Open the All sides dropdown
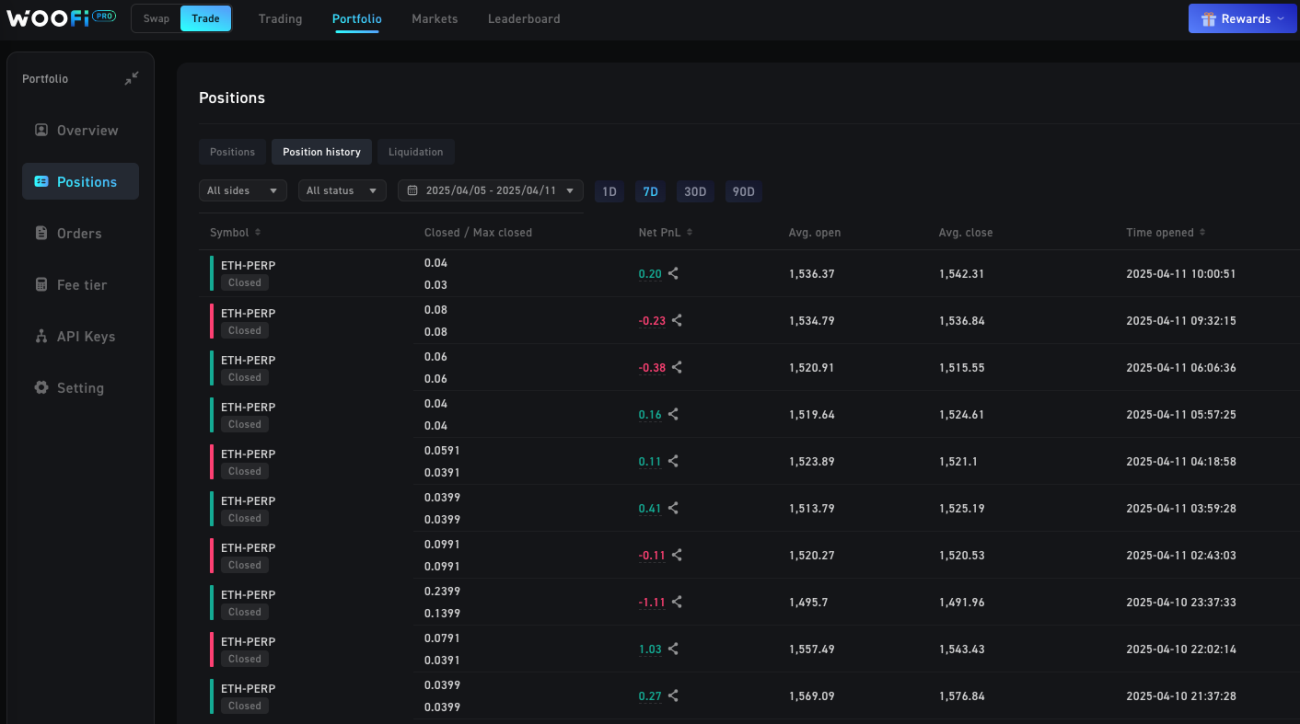 (243, 190)
